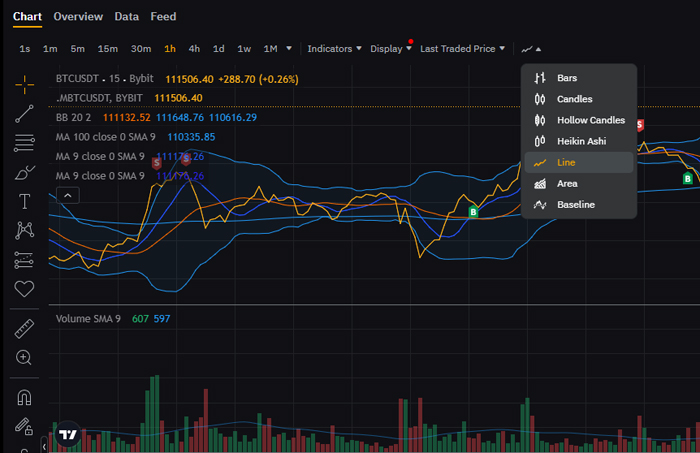The height and width of the screenshot is (453, 700).
Task: Switch to the Chart tab
Action: click(27, 17)
